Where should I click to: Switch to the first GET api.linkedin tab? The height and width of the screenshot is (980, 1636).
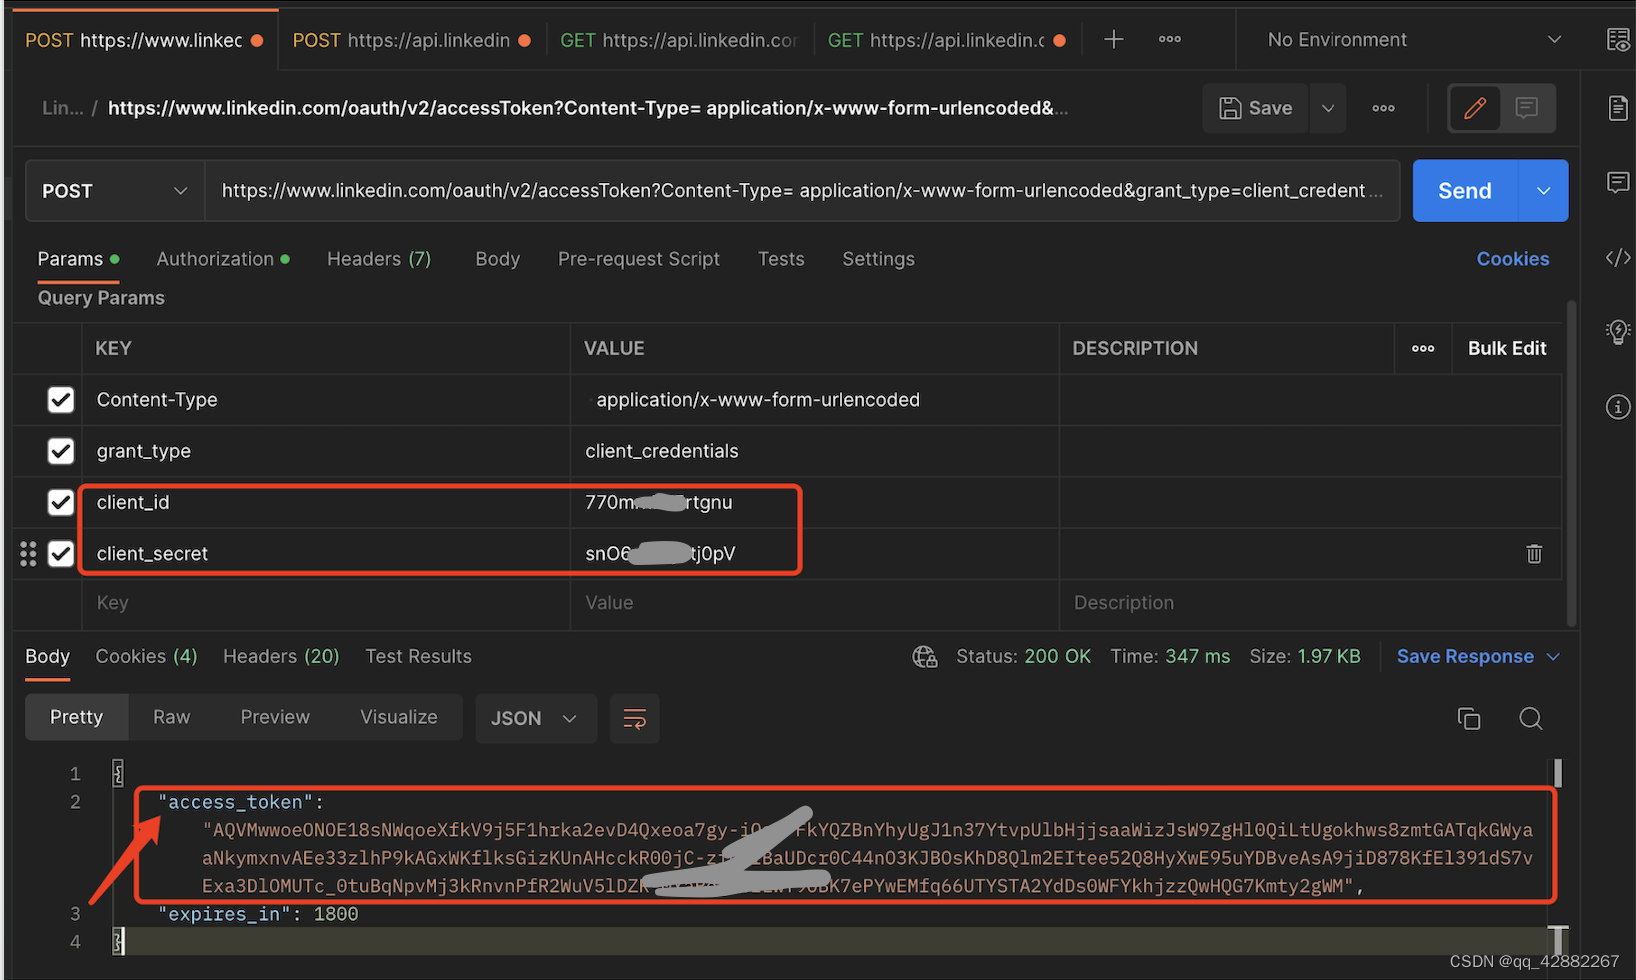pos(680,40)
